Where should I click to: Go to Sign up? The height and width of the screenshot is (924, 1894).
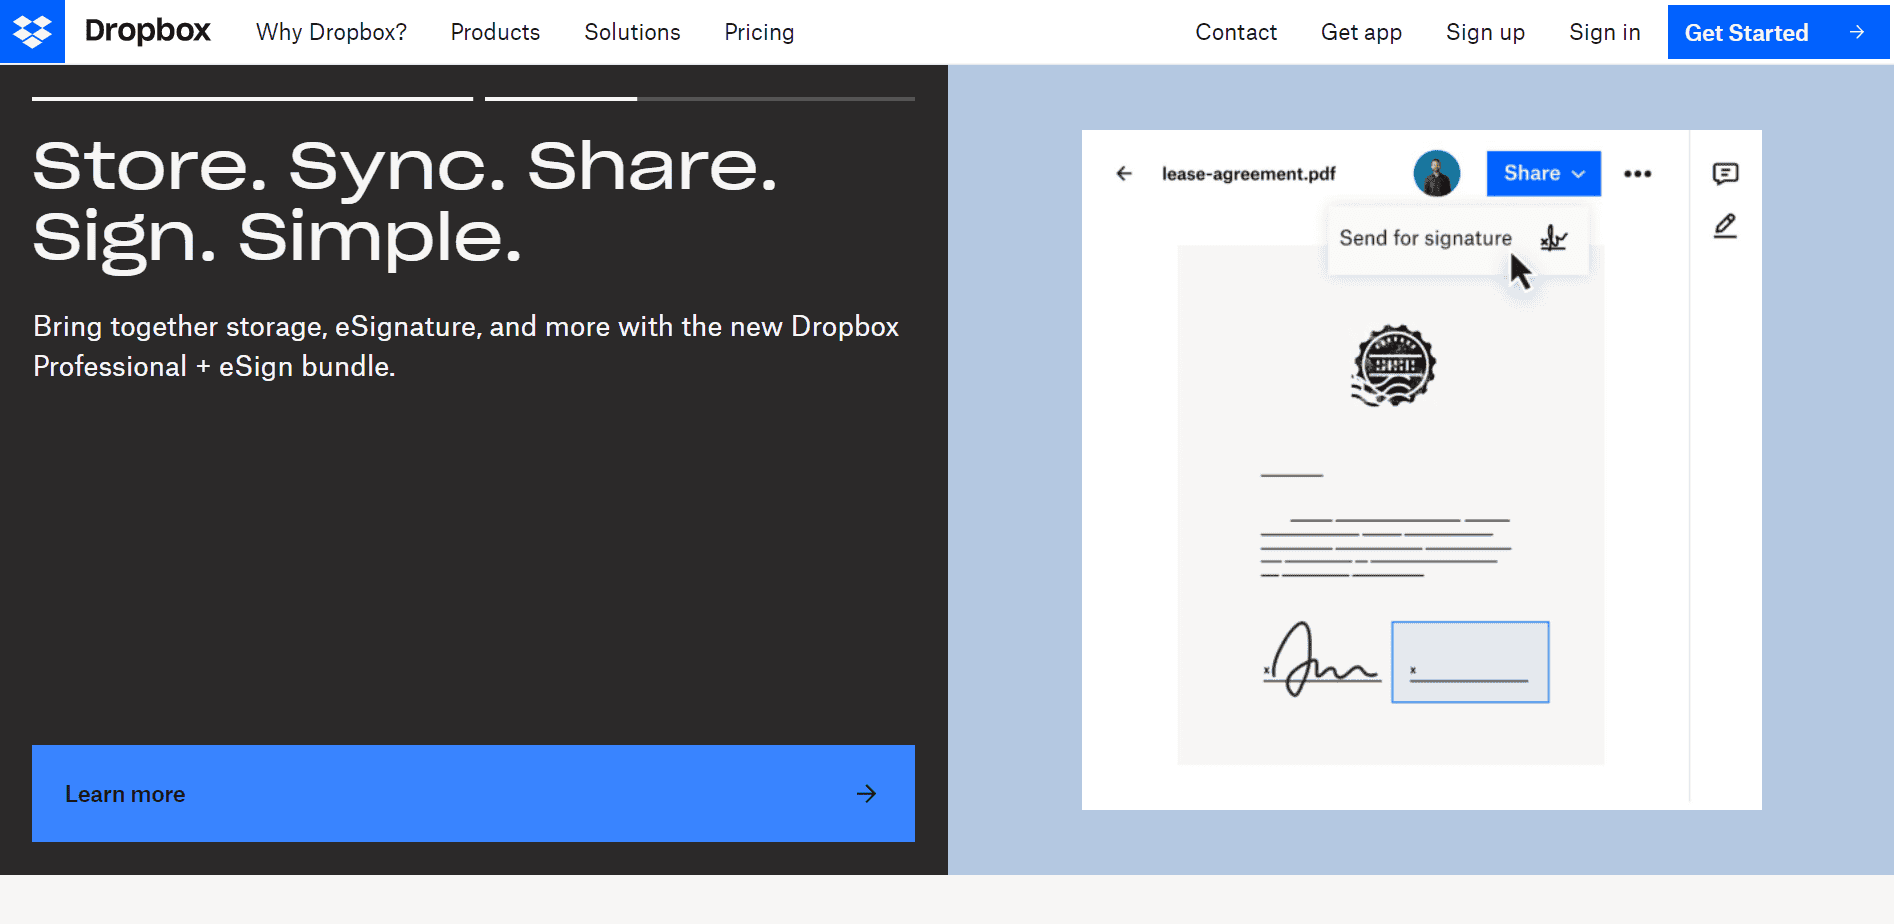tap(1485, 32)
